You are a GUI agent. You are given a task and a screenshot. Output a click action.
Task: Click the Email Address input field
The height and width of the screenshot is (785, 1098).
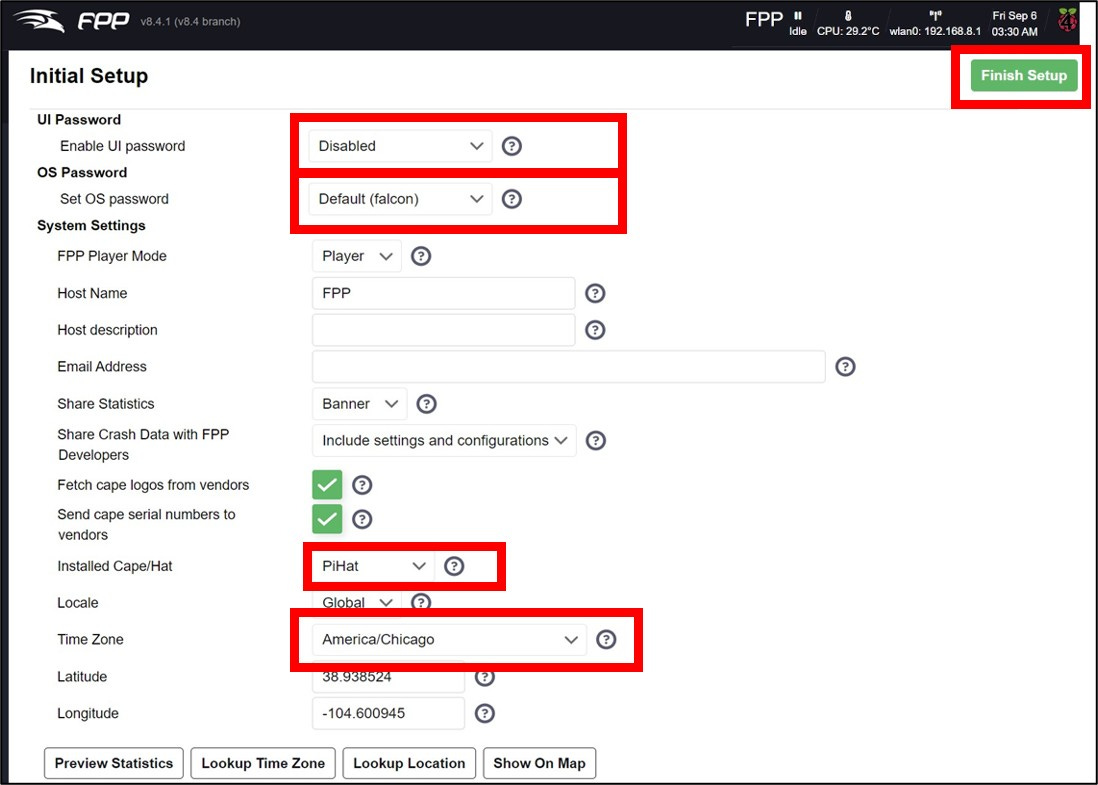(x=569, y=366)
